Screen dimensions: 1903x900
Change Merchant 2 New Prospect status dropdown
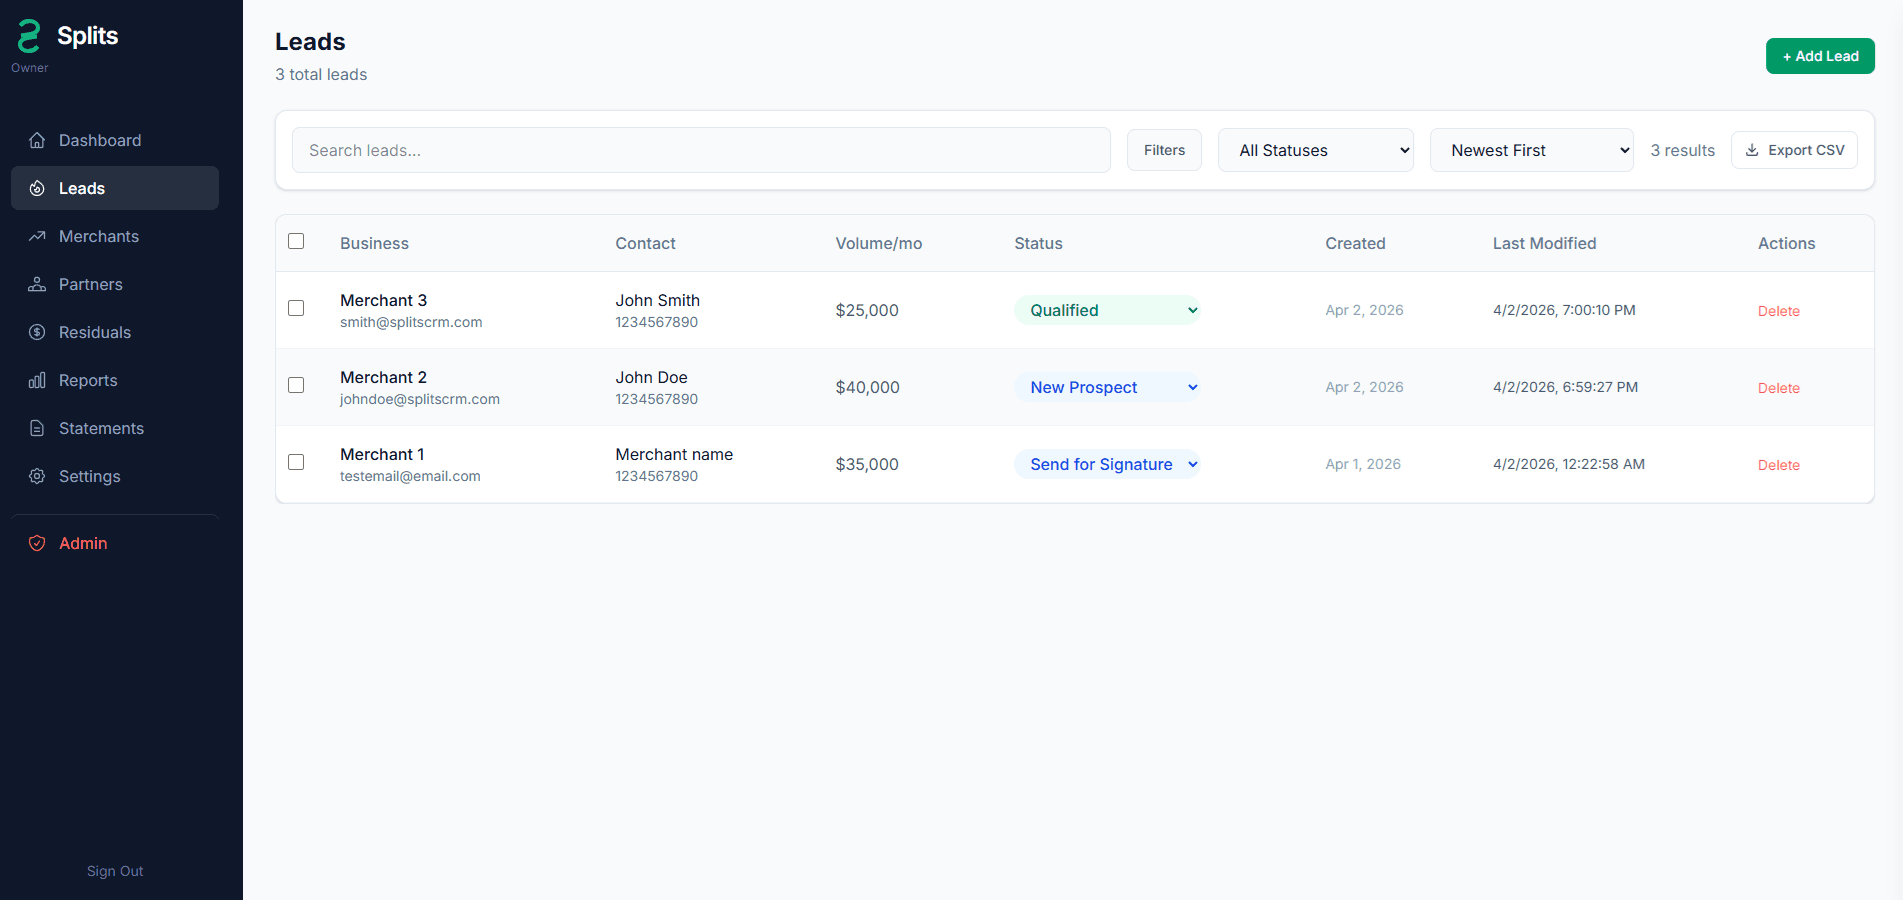pos(1107,387)
